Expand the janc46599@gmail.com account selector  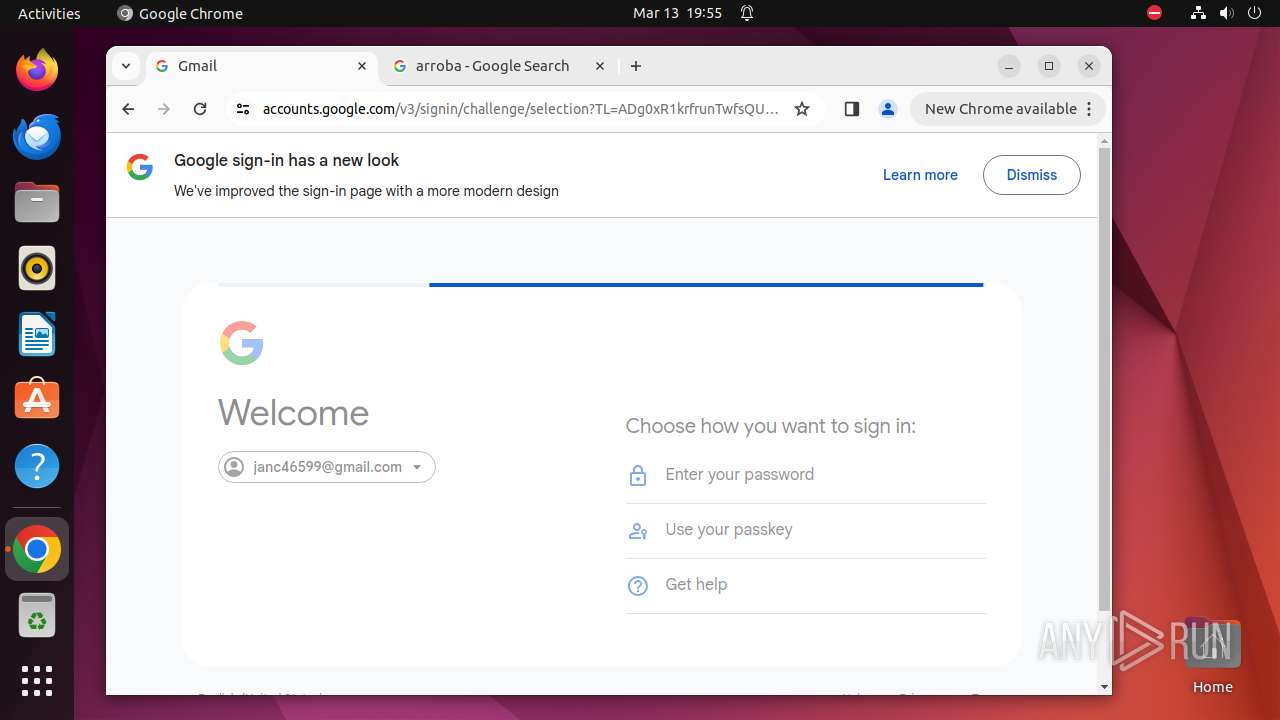[x=327, y=467]
